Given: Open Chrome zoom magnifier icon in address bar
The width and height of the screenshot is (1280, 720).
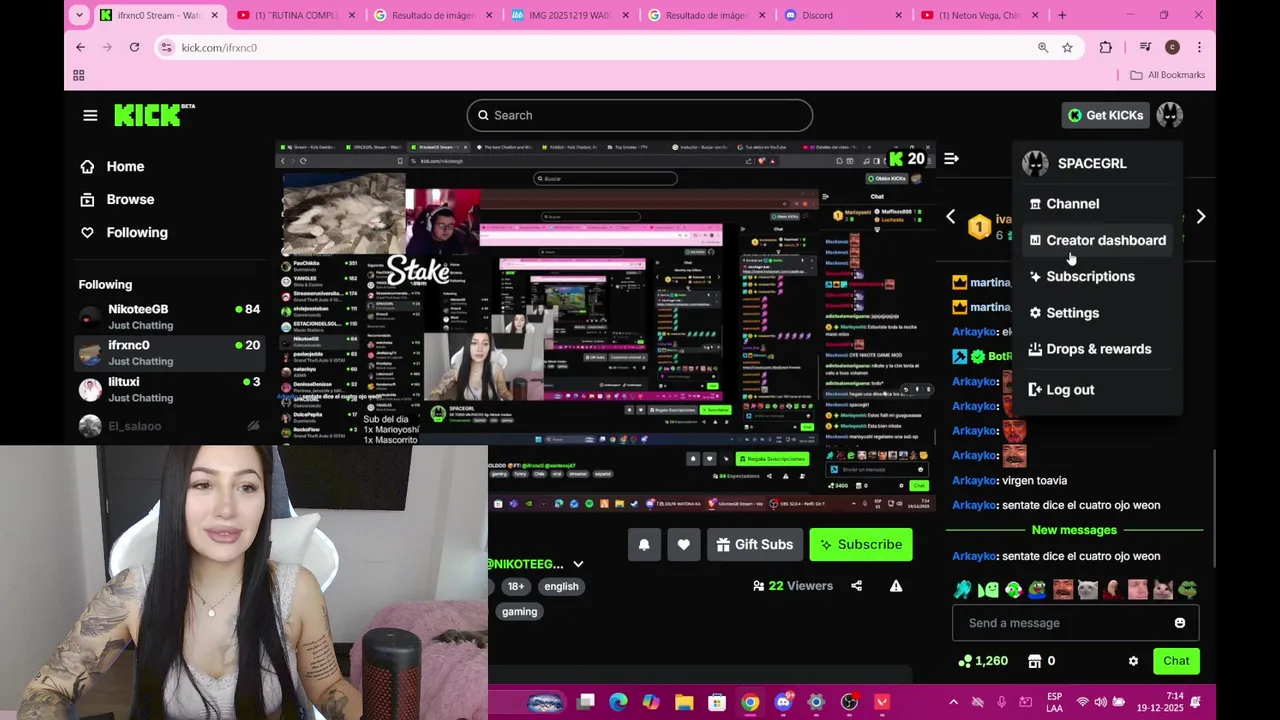Looking at the screenshot, I should click(1043, 47).
